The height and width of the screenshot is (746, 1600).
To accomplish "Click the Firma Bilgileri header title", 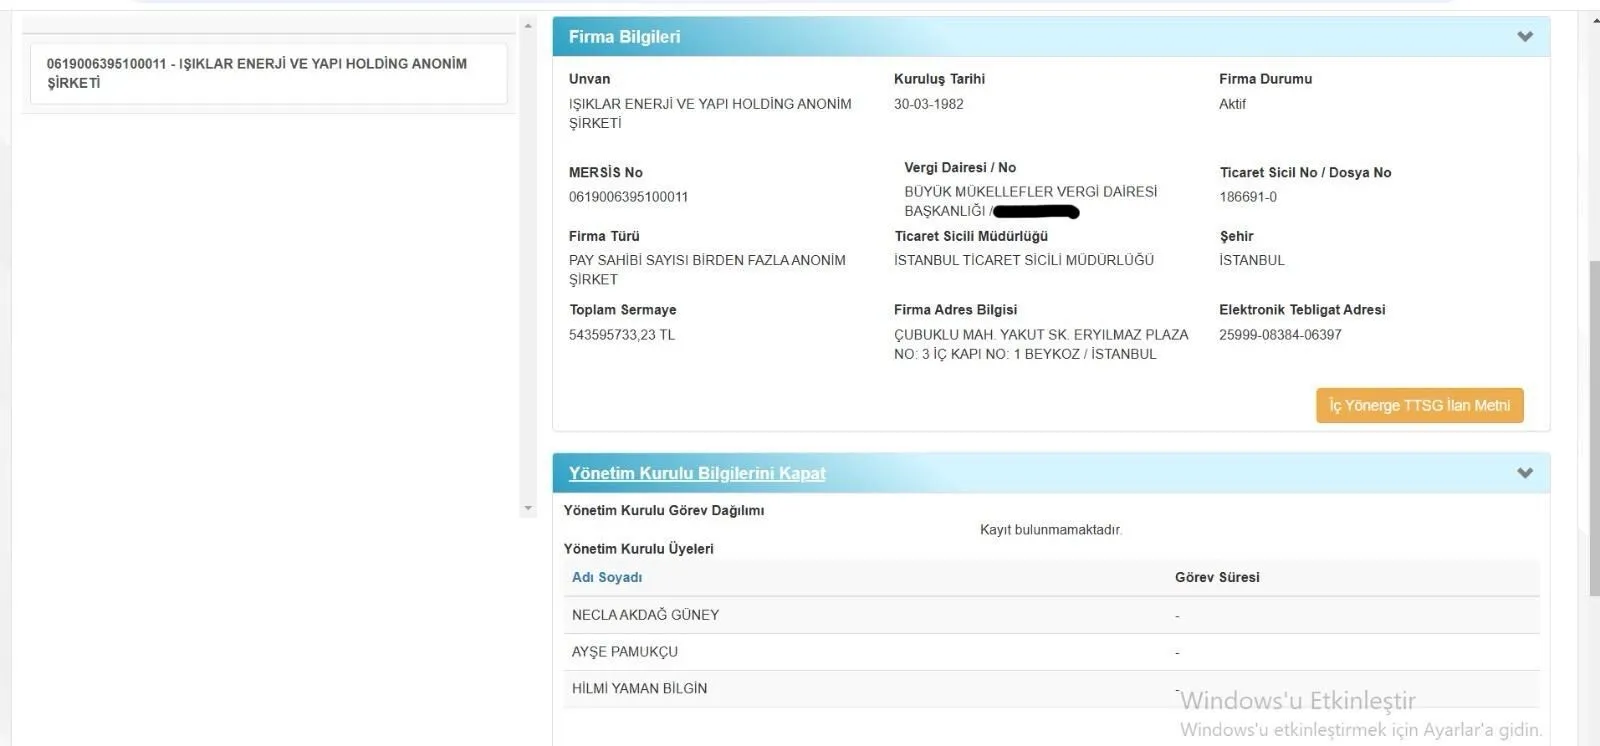I will 624,37.
